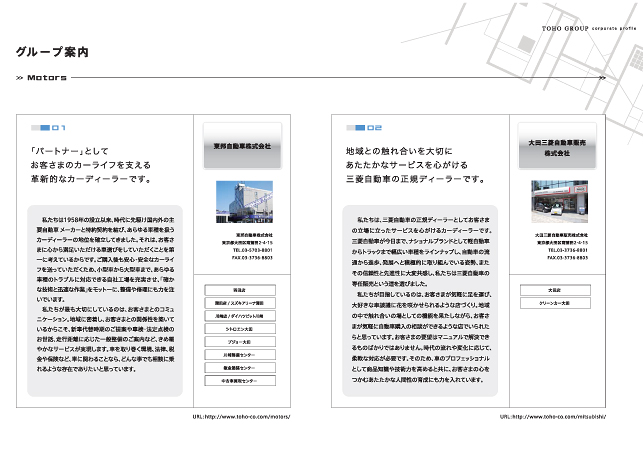This screenshot has width=643, height=460.
Task: Click the 地域との触れ合いを大切に headline line
Action: click(399, 151)
